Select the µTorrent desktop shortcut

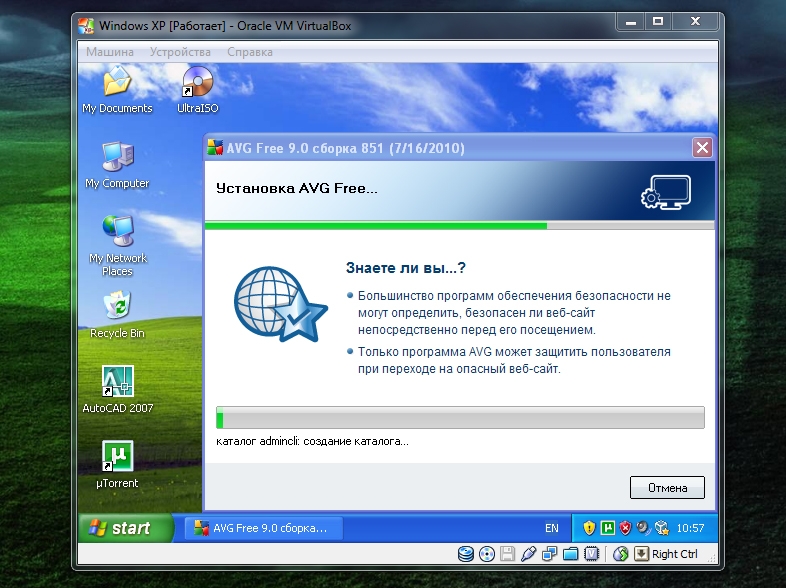tap(117, 457)
